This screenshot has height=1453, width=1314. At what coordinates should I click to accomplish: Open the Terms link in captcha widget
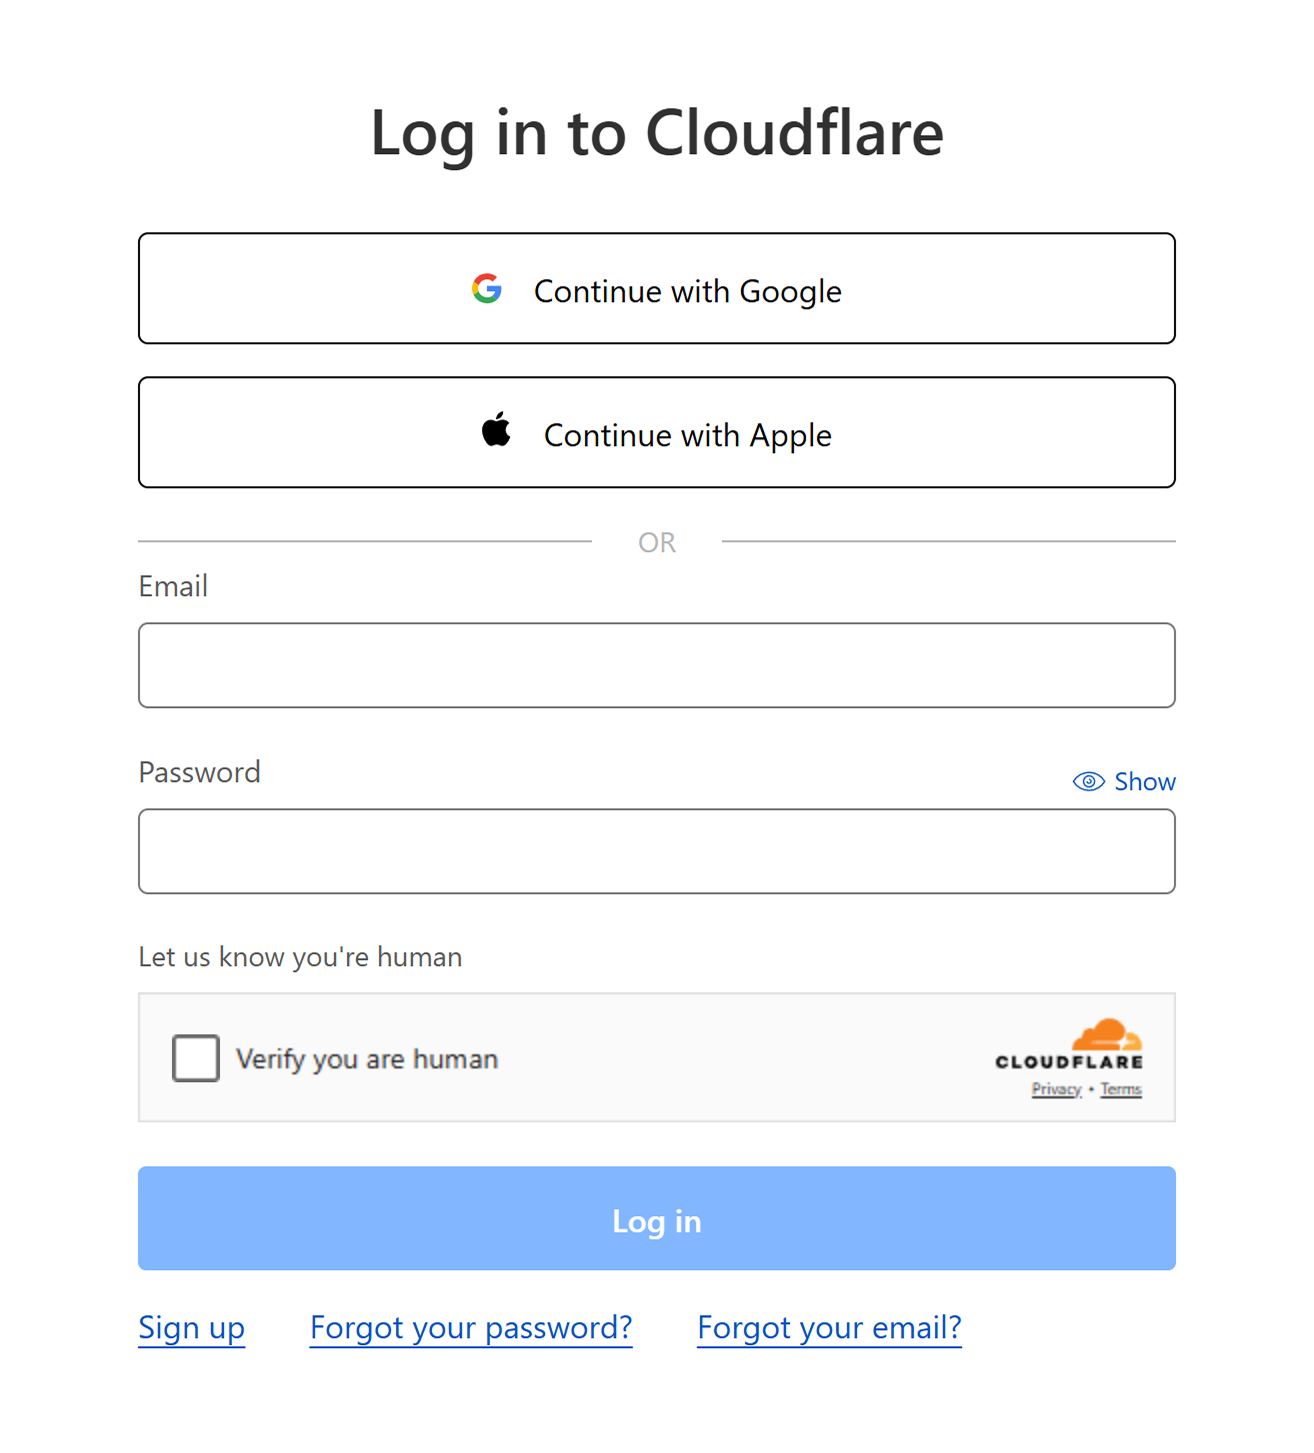1121,1090
